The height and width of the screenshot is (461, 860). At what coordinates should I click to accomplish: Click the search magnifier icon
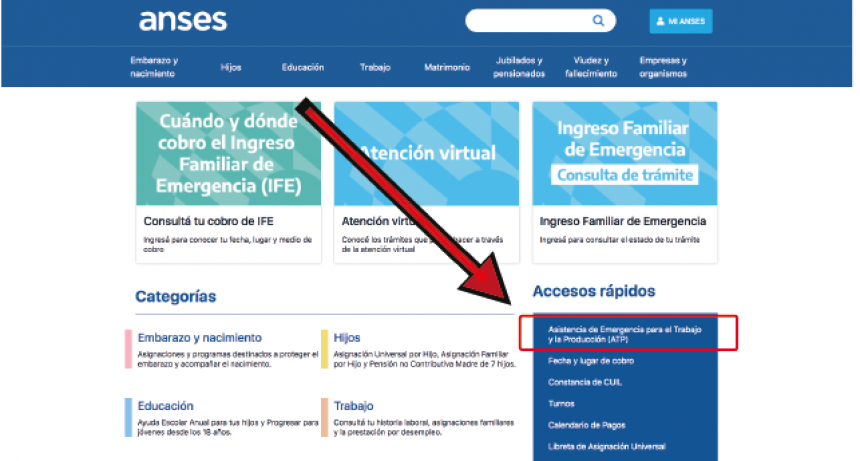(598, 21)
